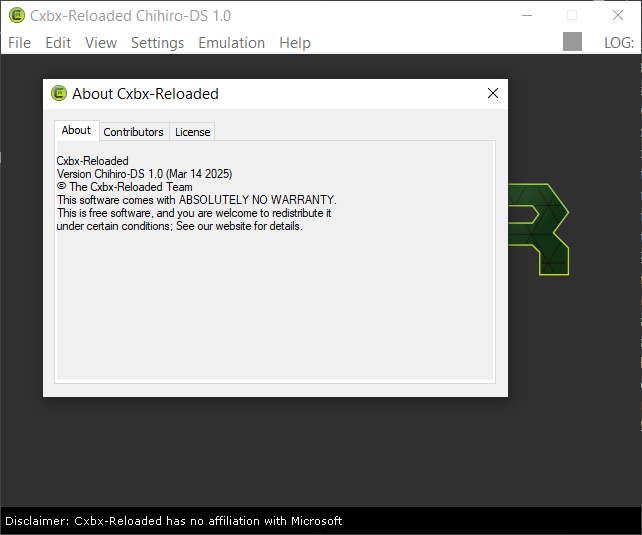The image size is (642, 535).
Task: Open the File menu
Action: pos(19,43)
